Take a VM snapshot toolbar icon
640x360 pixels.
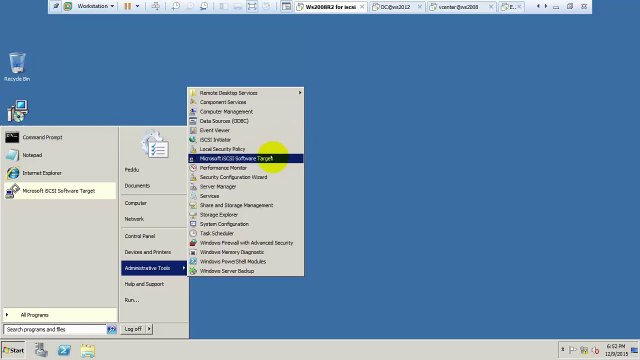pos(176,6)
